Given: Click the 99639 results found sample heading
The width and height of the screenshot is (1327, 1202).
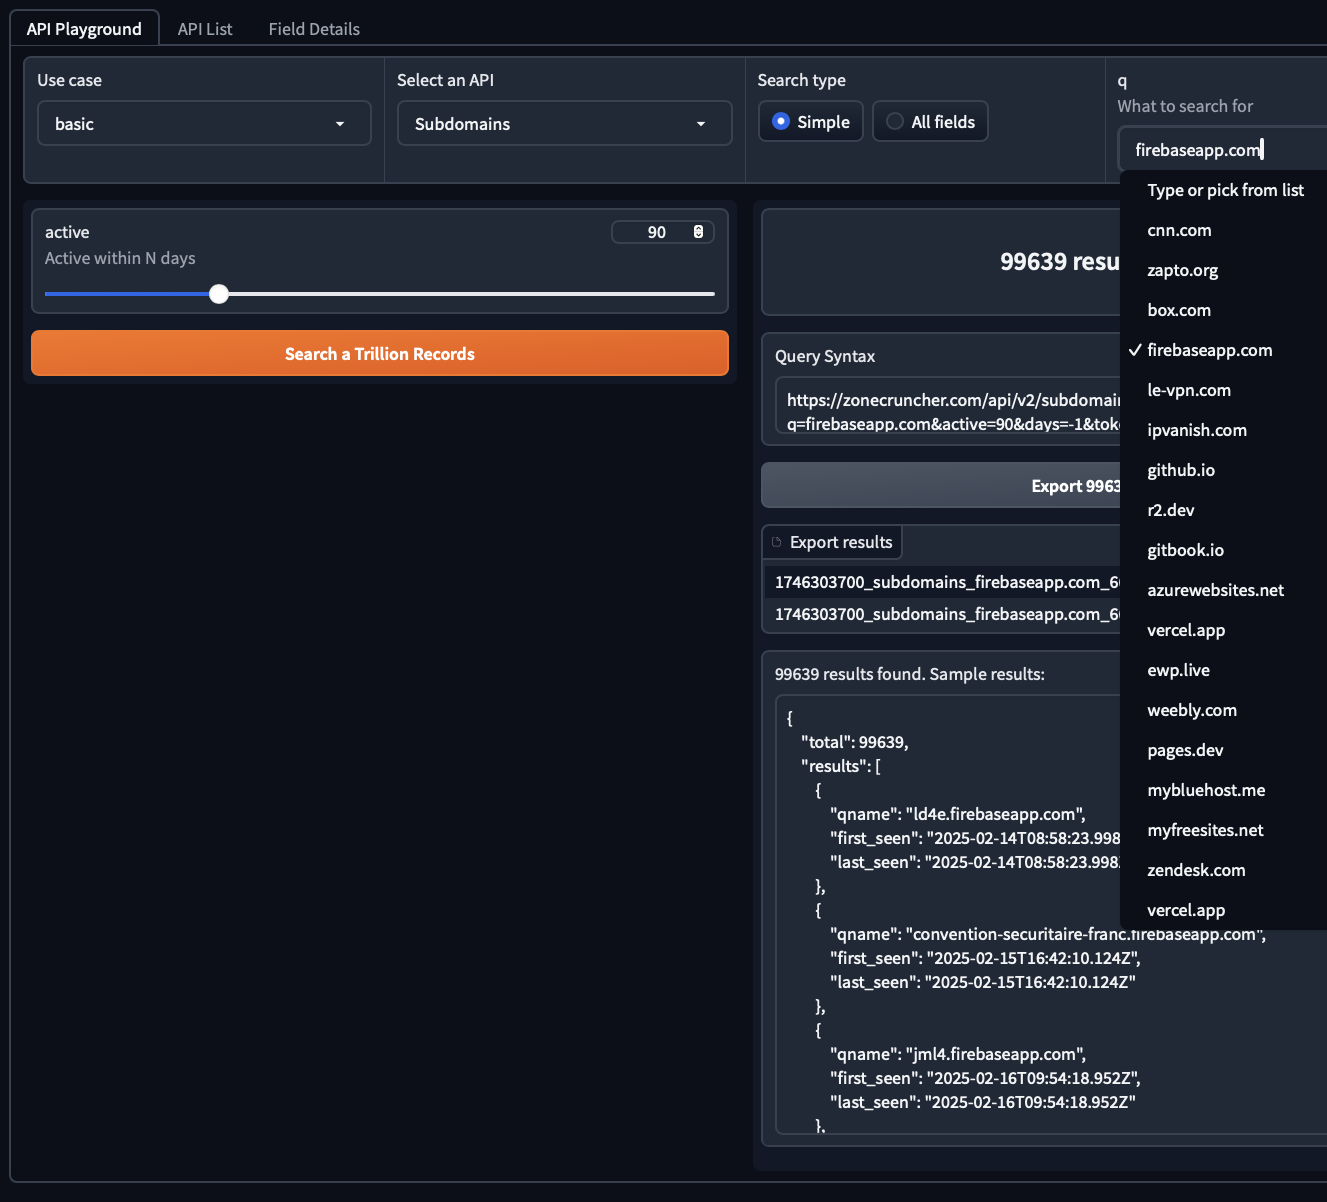Looking at the screenshot, I should point(910,674).
